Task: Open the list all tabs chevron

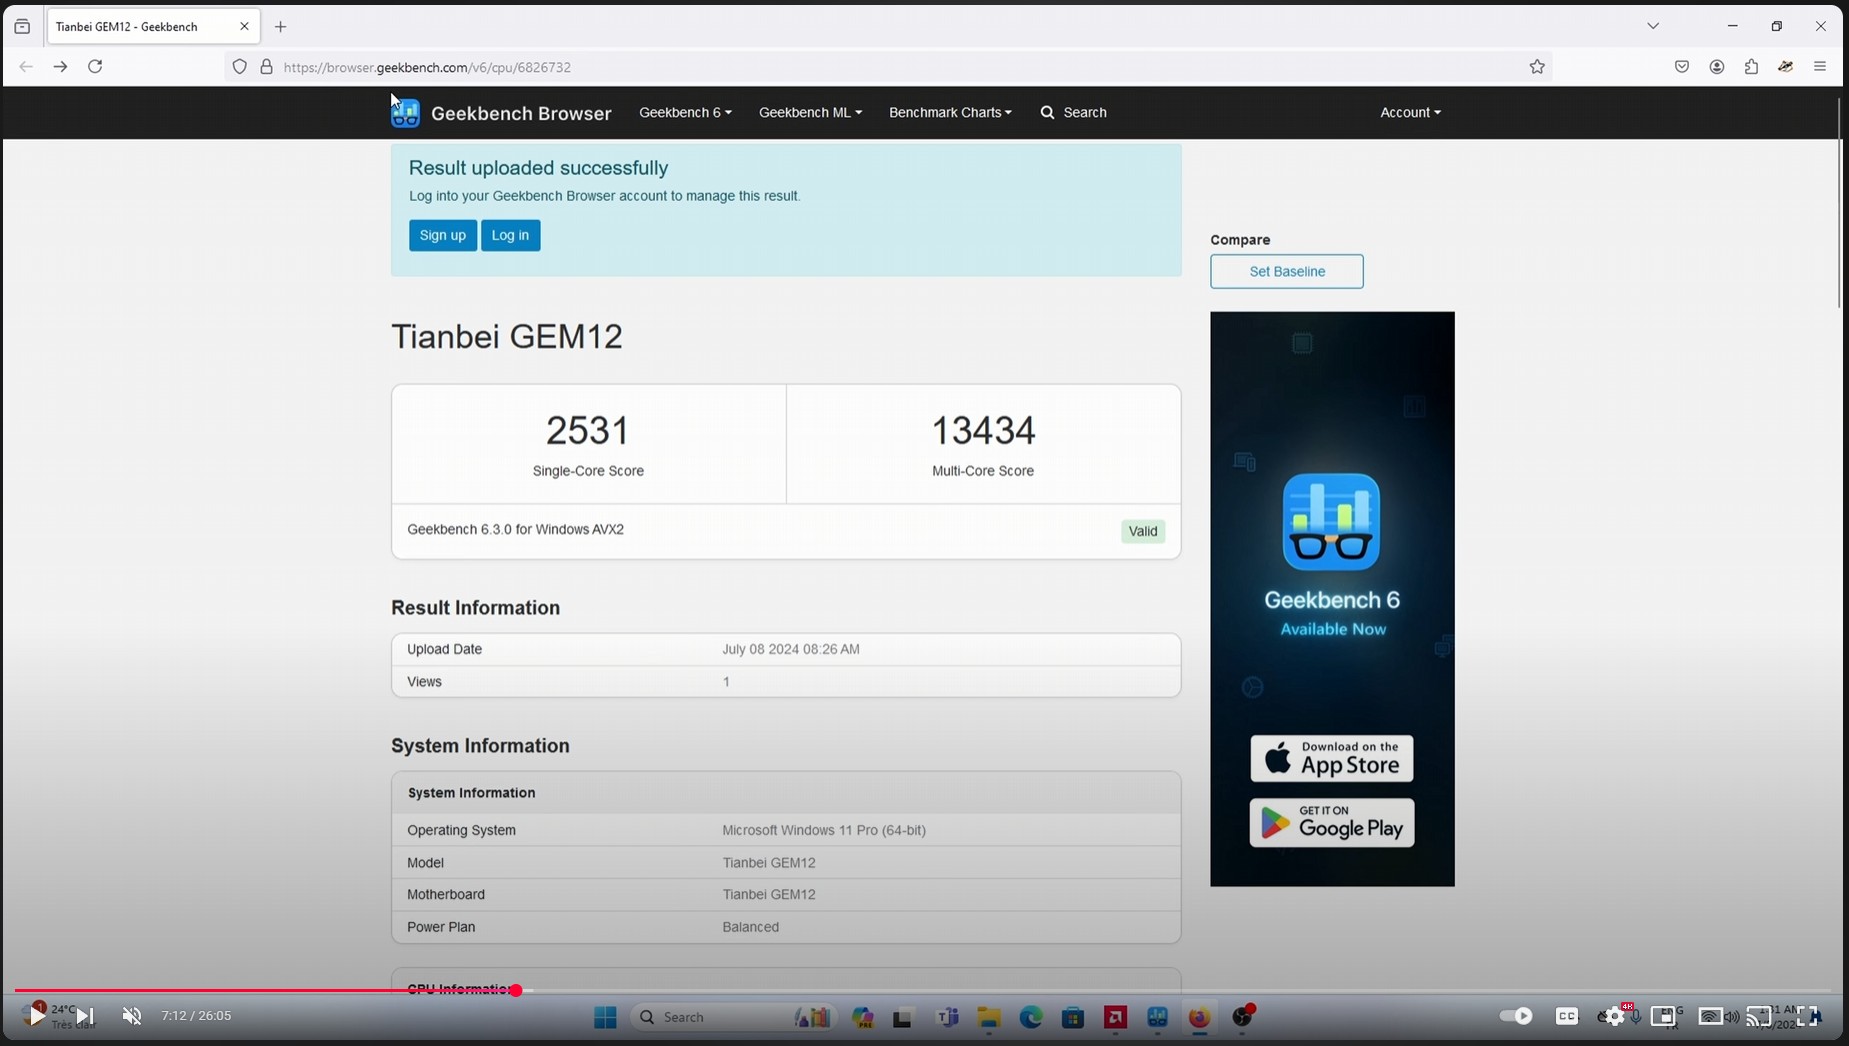Action: (1653, 27)
